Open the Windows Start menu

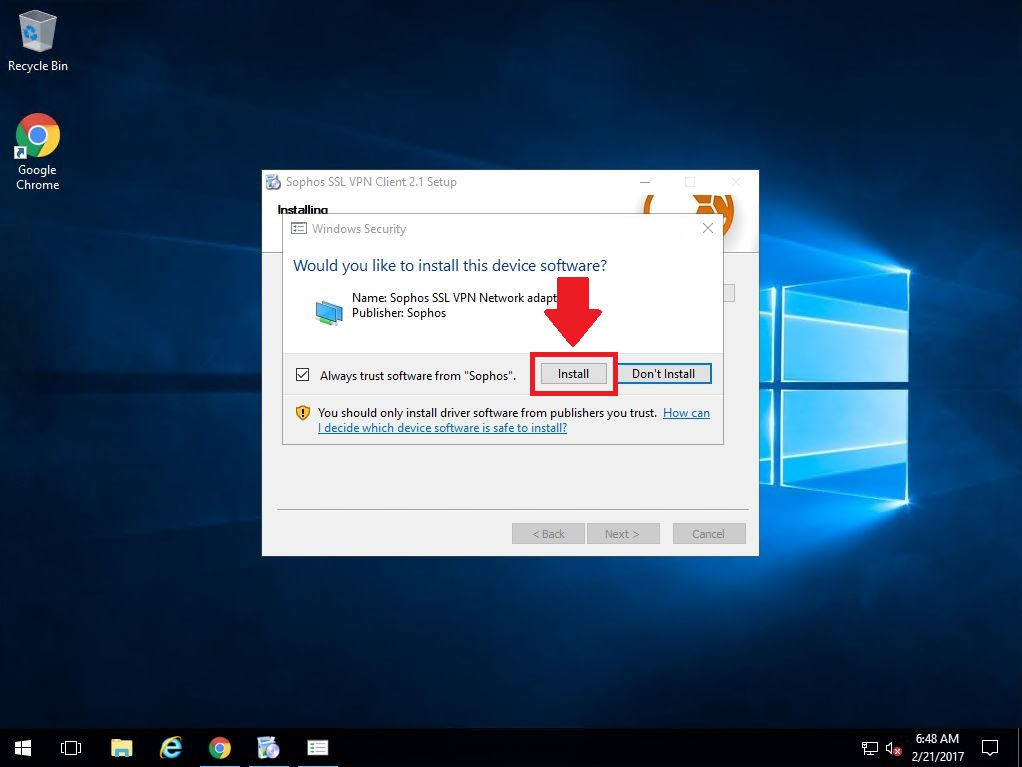click(x=23, y=748)
